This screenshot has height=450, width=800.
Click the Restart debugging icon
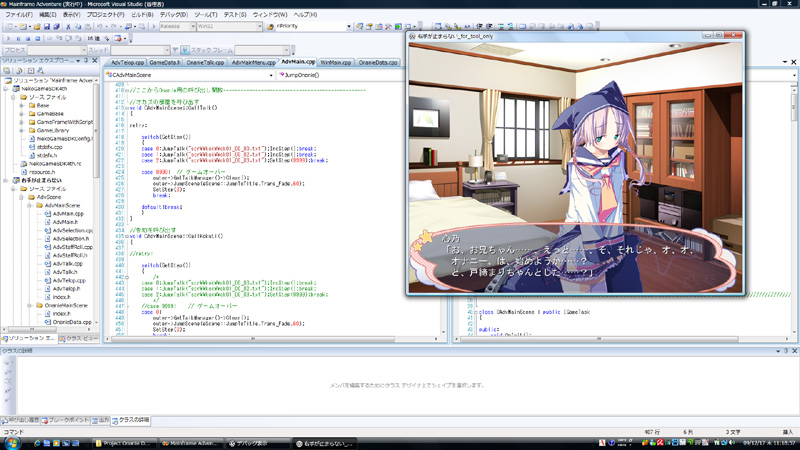click(38, 38)
